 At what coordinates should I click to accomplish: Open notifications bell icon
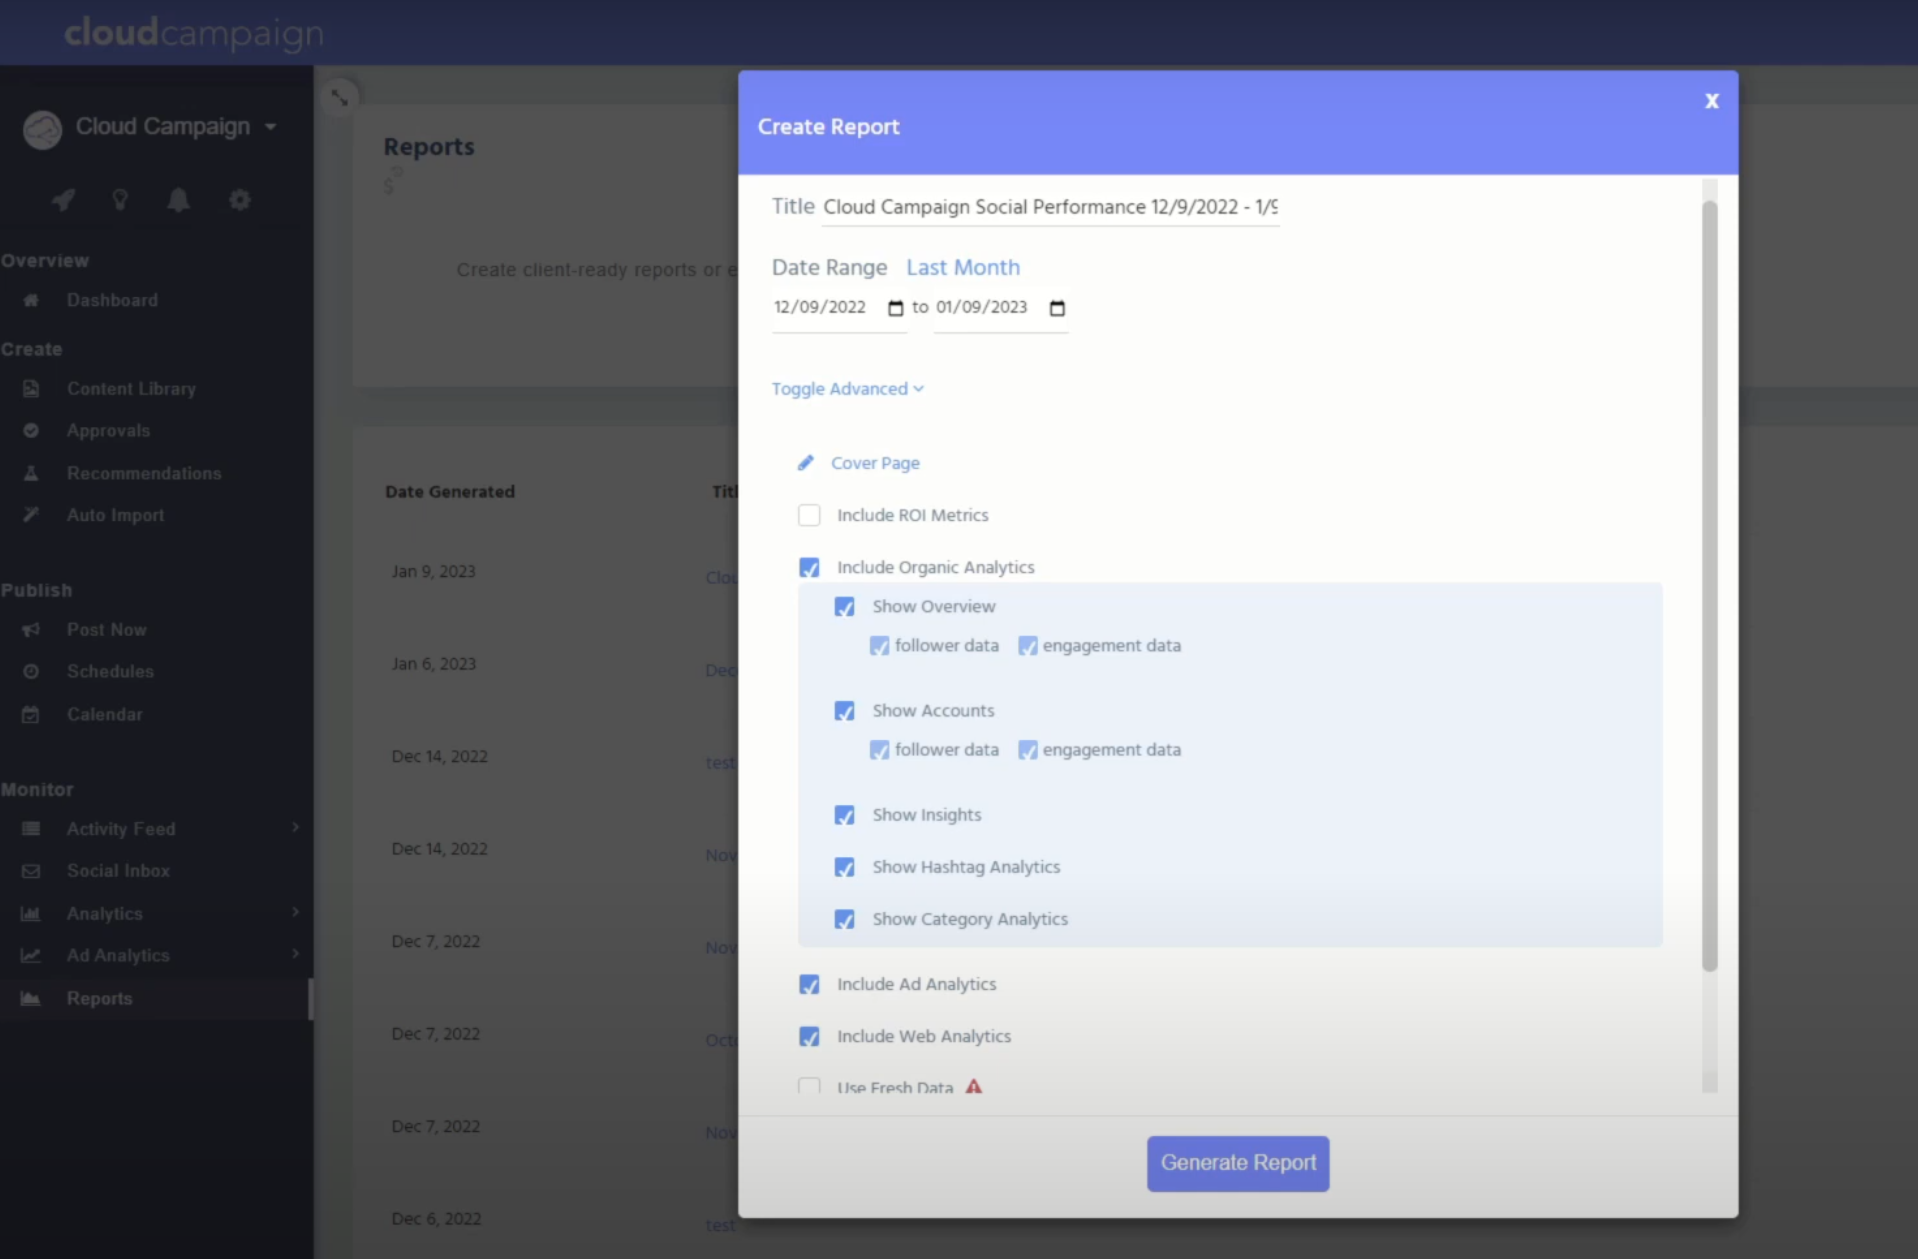click(179, 200)
